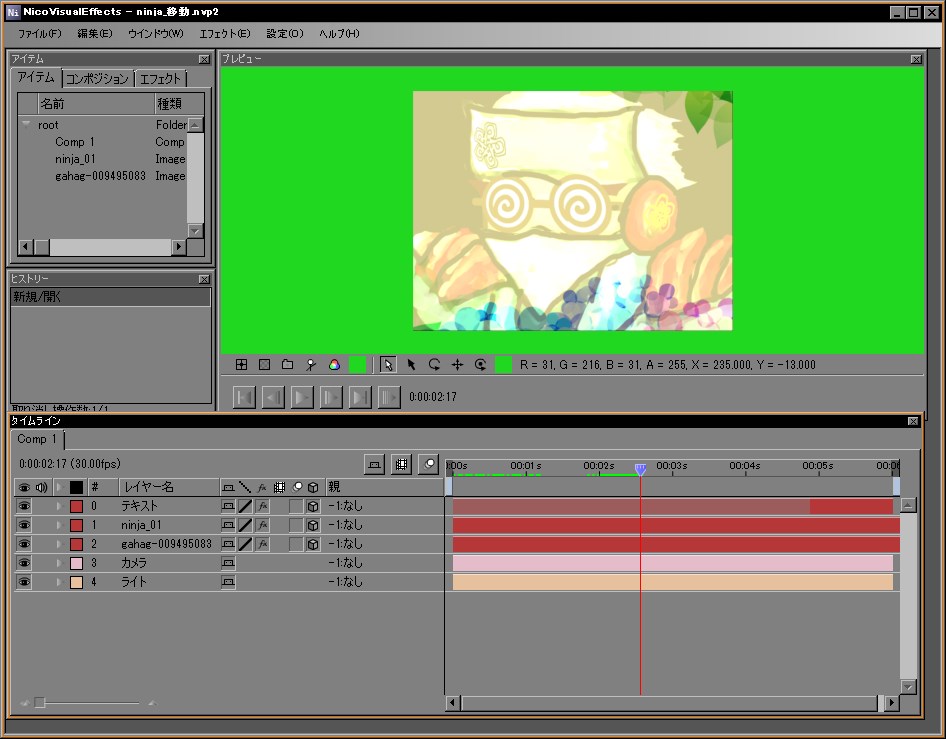Click the fx icon on テキスト layer
This screenshot has width=946, height=739.
pos(262,506)
